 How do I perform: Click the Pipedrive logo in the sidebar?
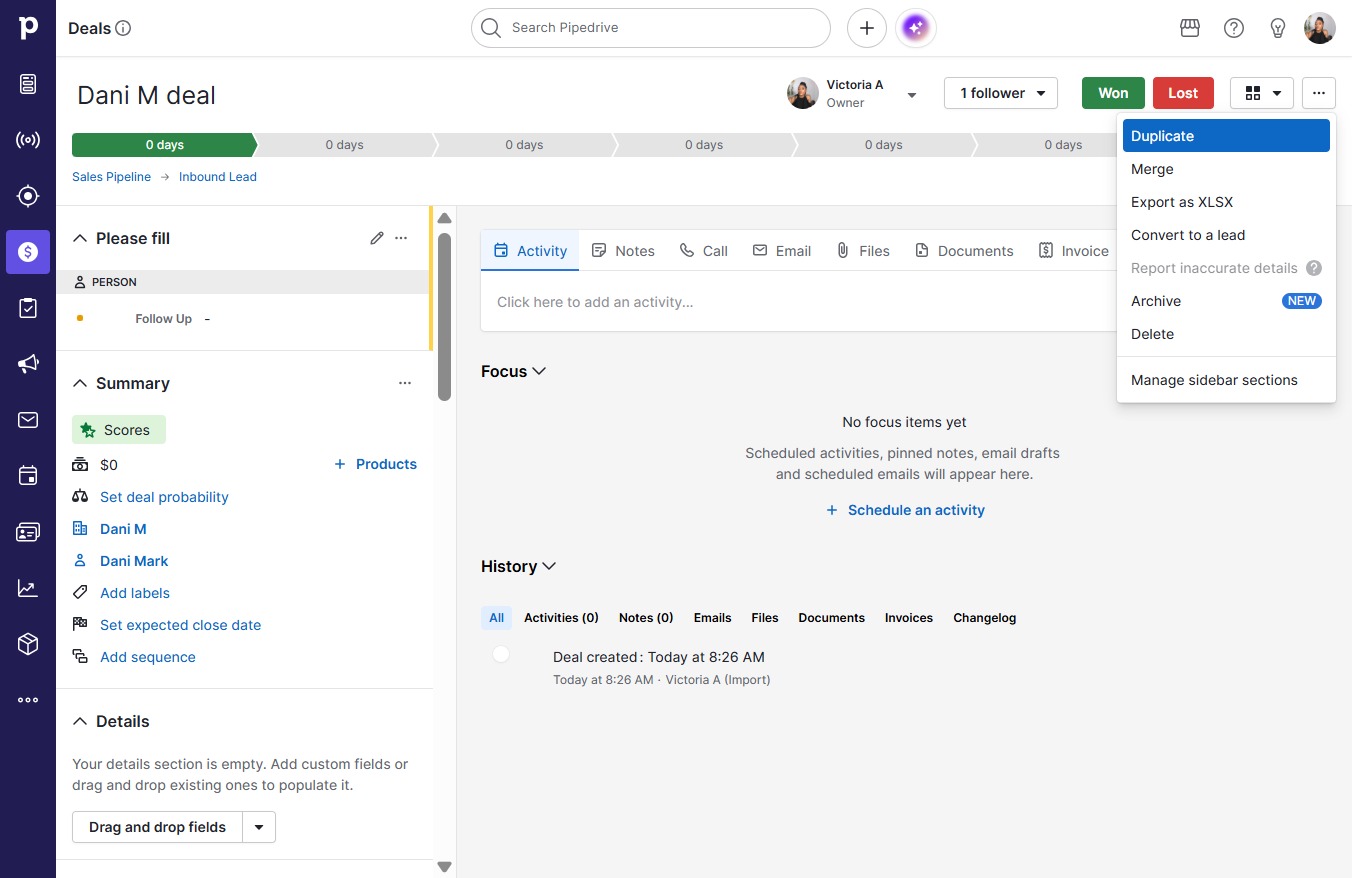coord(28,28)
